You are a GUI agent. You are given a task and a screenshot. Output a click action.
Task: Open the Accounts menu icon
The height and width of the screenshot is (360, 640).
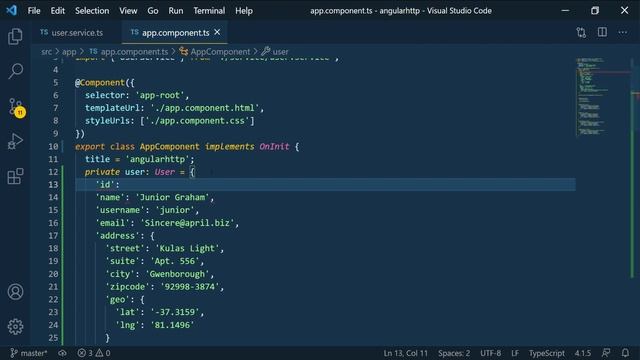(15, 292)
